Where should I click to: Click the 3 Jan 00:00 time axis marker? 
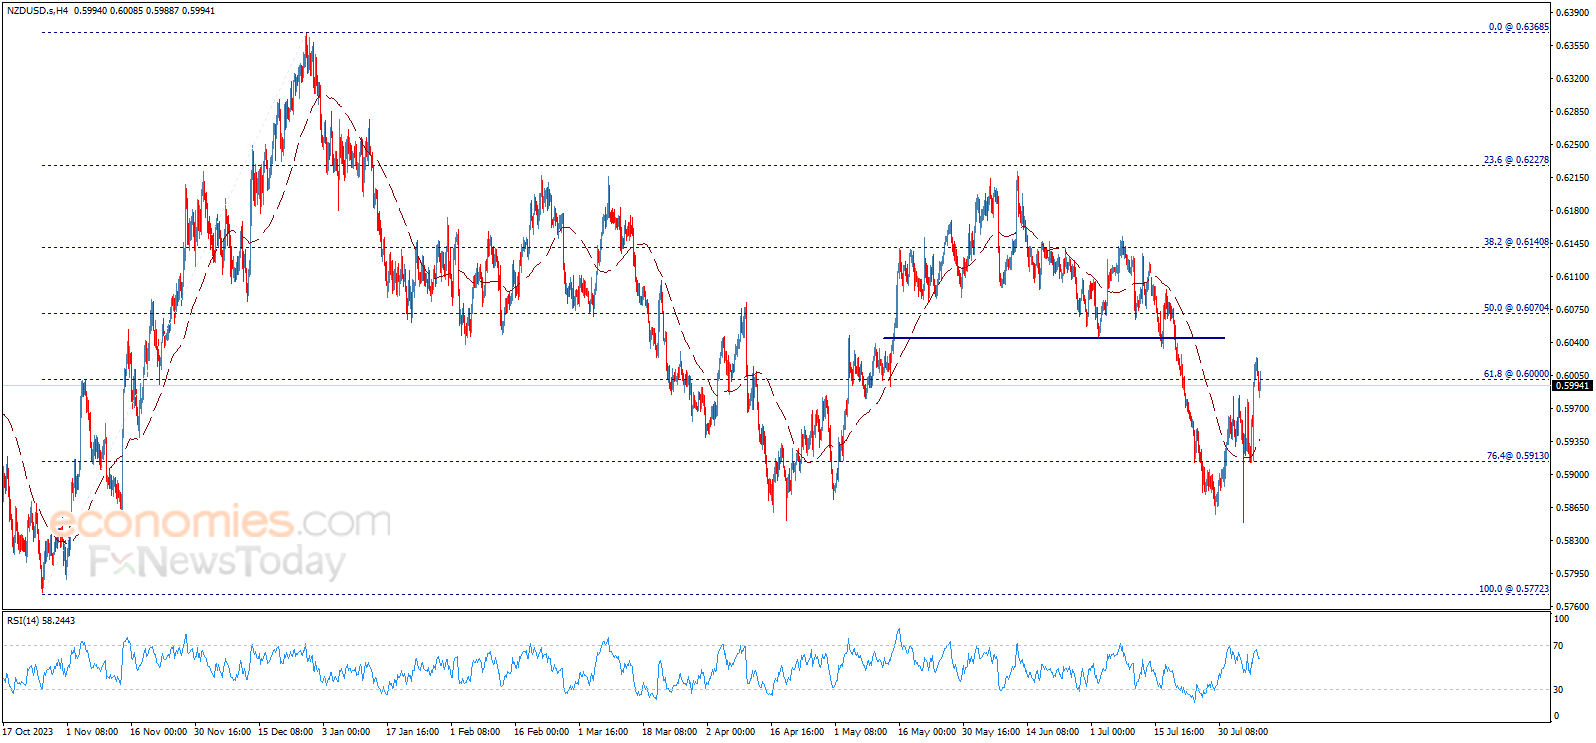tap(346, 732)
